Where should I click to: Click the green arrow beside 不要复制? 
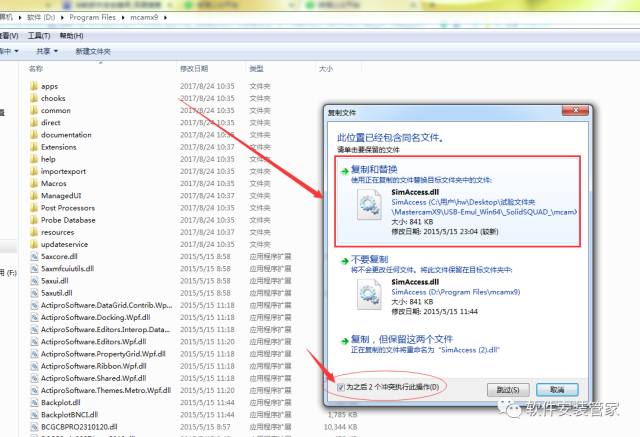click(x=345, y=261)
